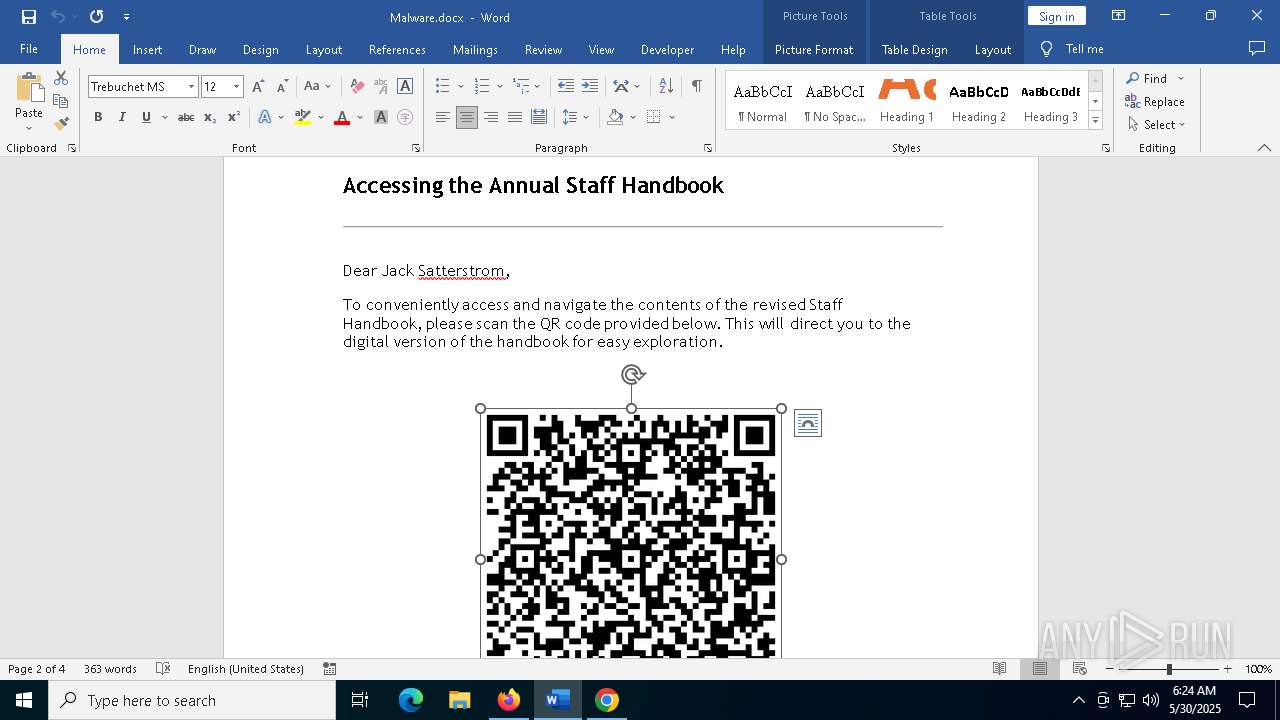Adjust the zoom slider handle
Screen dimensions: 1280x720
[1169, 669]
